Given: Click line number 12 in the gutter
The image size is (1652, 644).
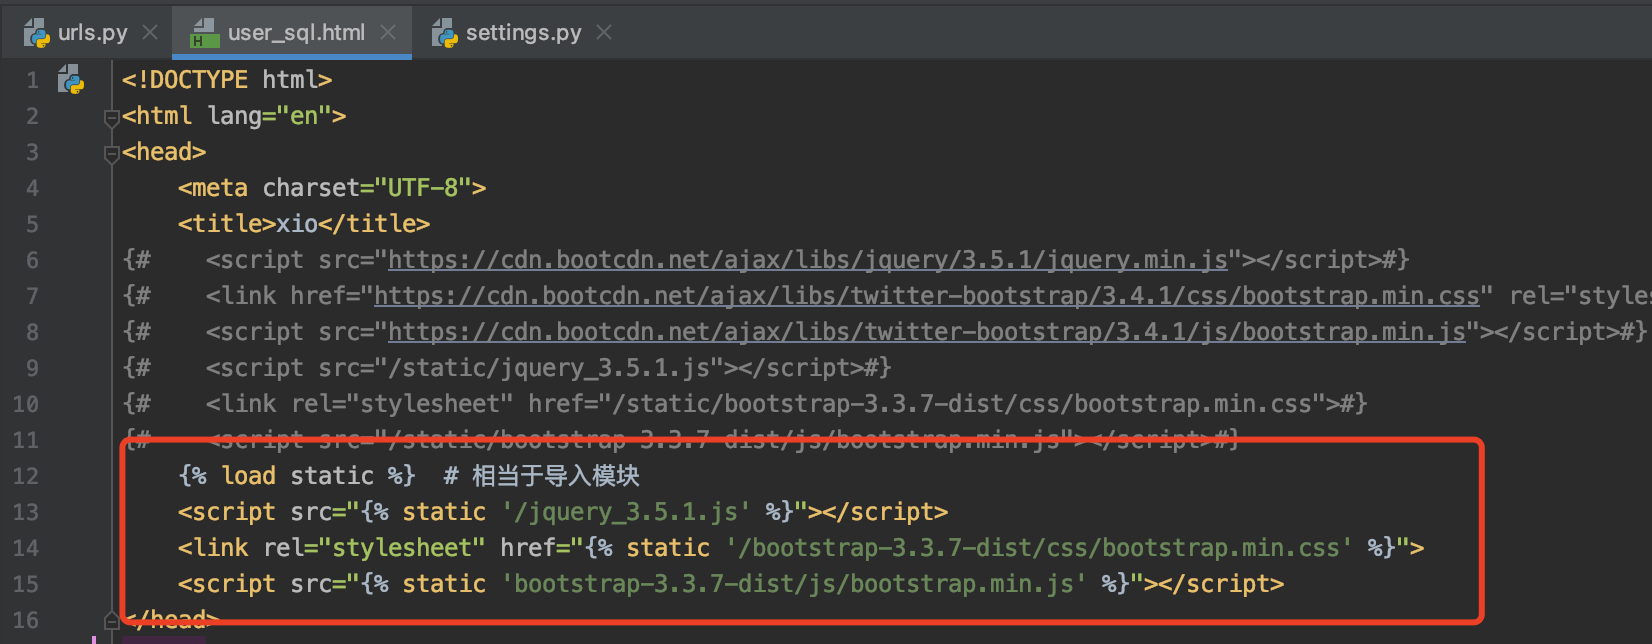Looking at the screenshot, I should pos(25,476).
